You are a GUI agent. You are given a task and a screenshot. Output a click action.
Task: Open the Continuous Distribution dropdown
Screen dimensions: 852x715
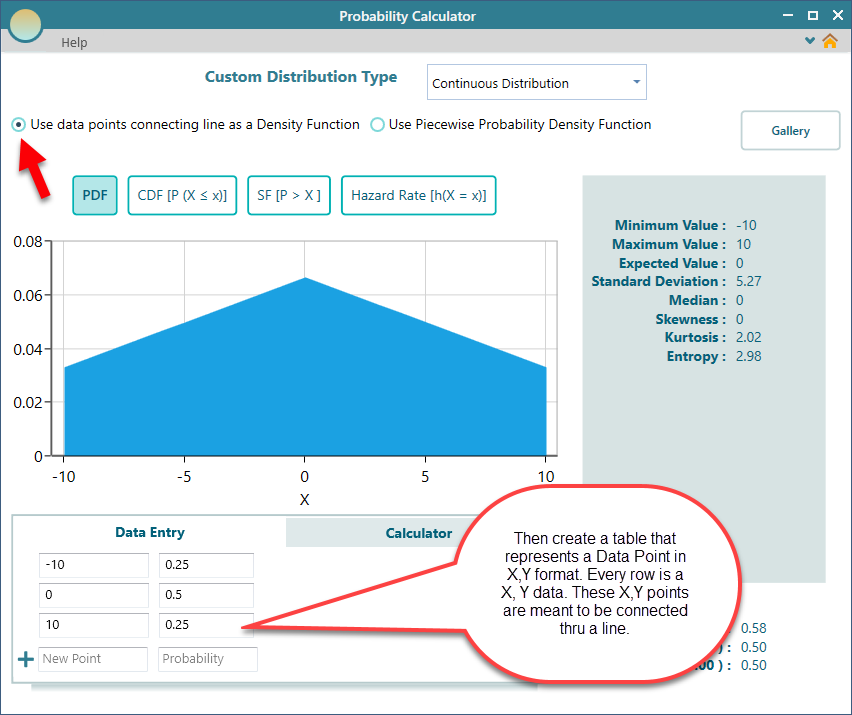tap(536, 82)
